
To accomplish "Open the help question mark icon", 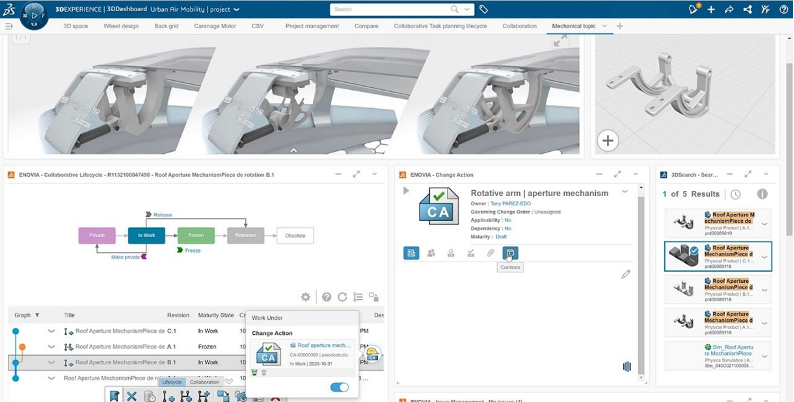I will coord(326,297).
